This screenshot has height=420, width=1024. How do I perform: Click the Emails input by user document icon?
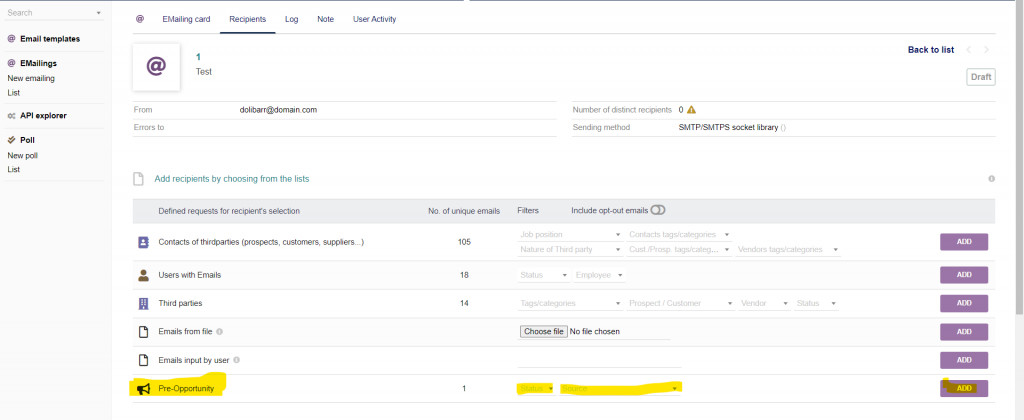pyautogui.click(x=144, y=360)
